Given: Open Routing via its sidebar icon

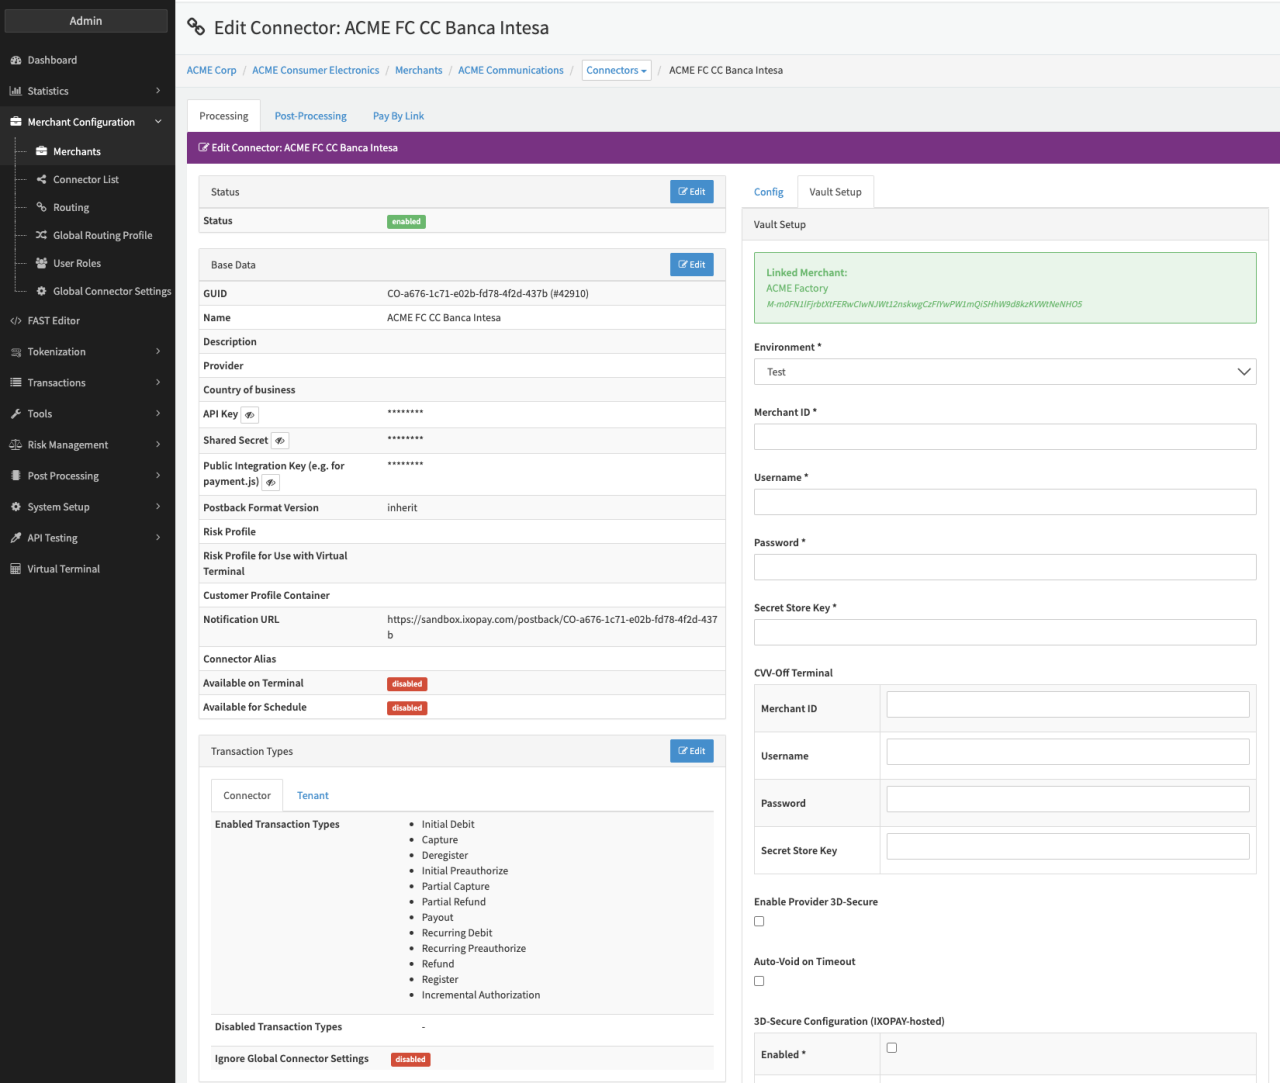Looking at the screenshot, I should (42, 208).
